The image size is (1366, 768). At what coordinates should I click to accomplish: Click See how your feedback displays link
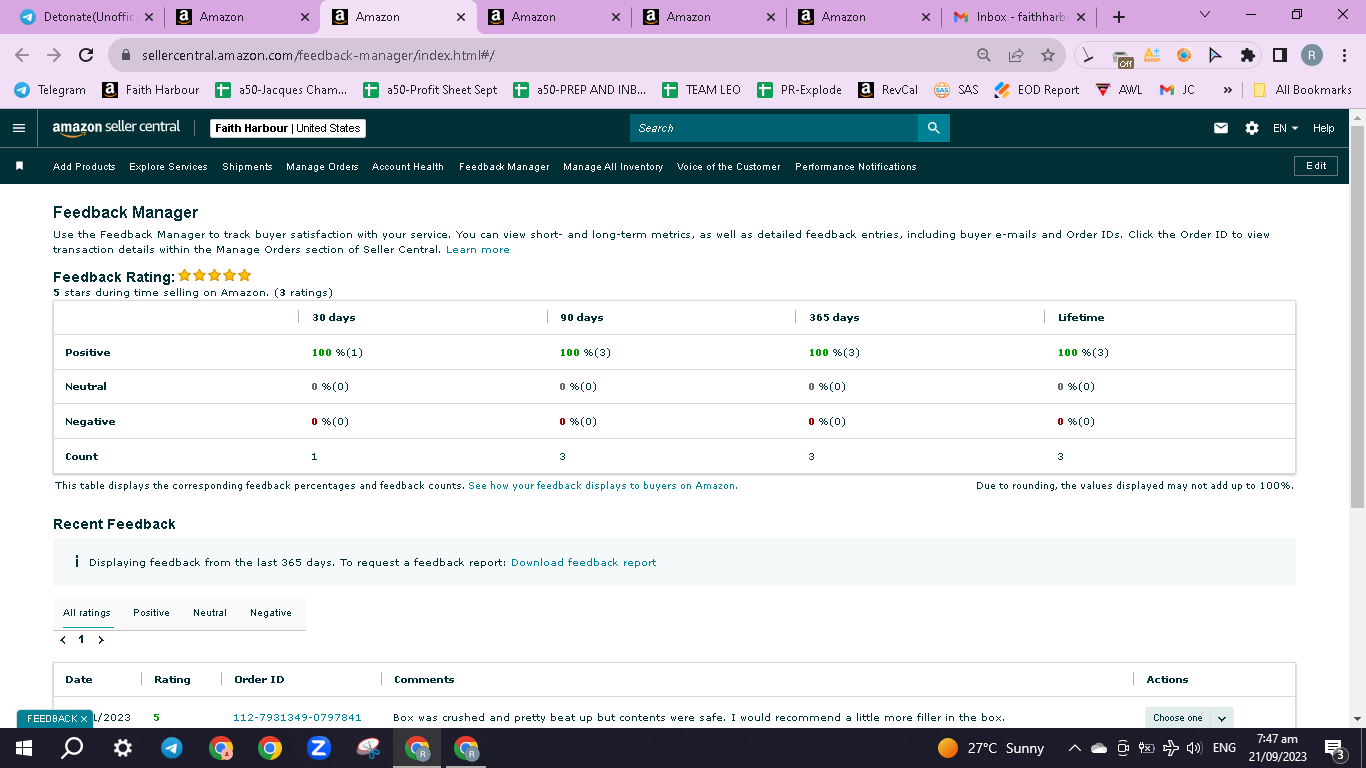click(x=603, y=486)
